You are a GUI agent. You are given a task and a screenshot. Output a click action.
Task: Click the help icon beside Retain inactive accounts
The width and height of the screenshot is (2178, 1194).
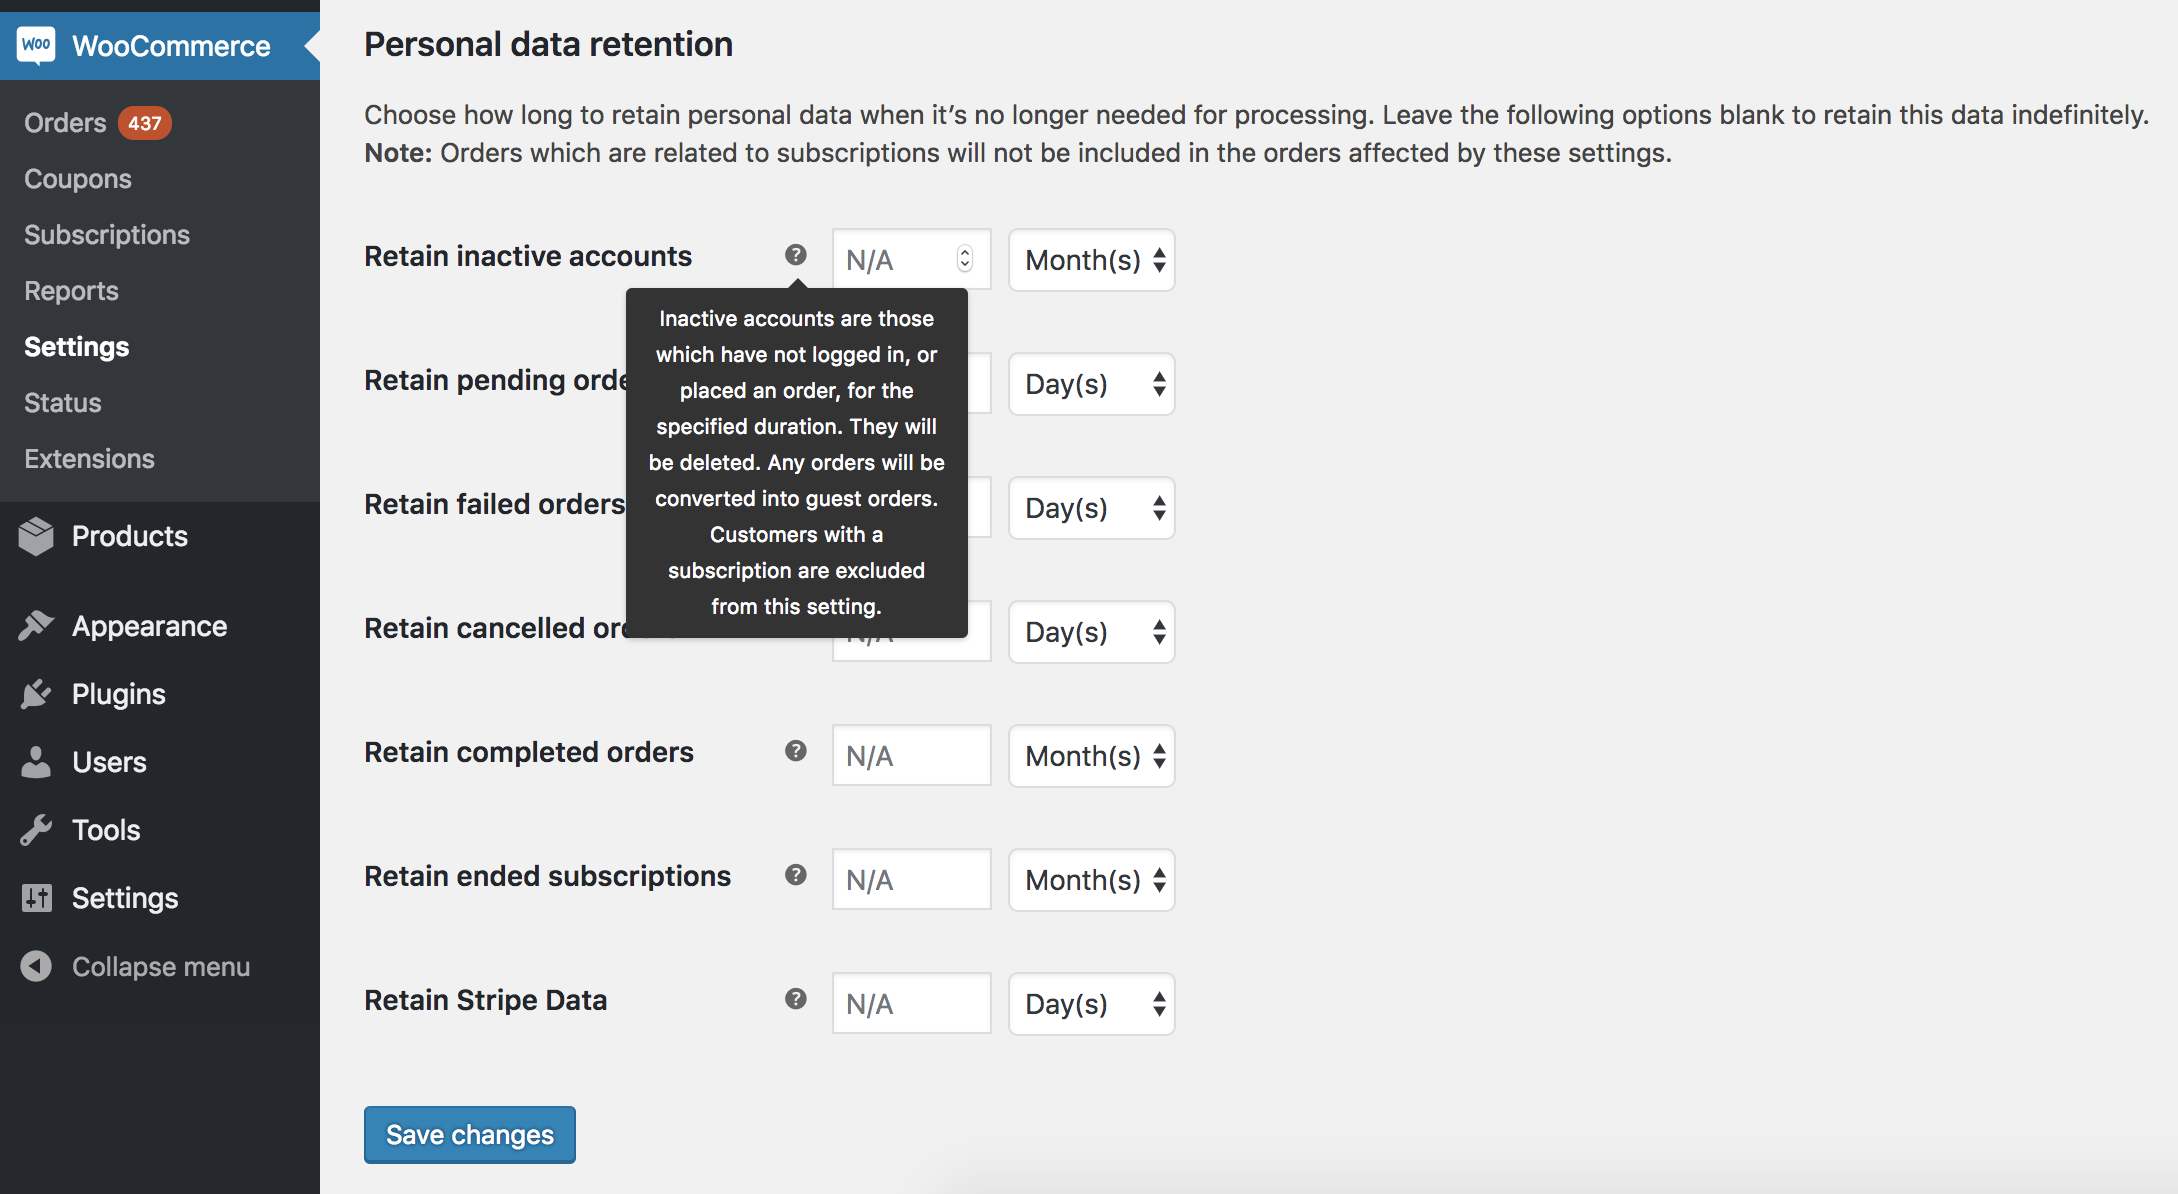(796, 255)
